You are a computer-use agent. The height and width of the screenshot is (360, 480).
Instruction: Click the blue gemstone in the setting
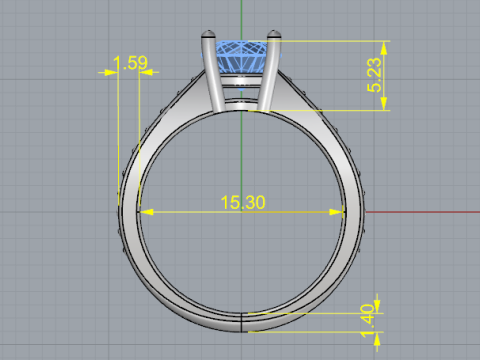click(242, 56)
